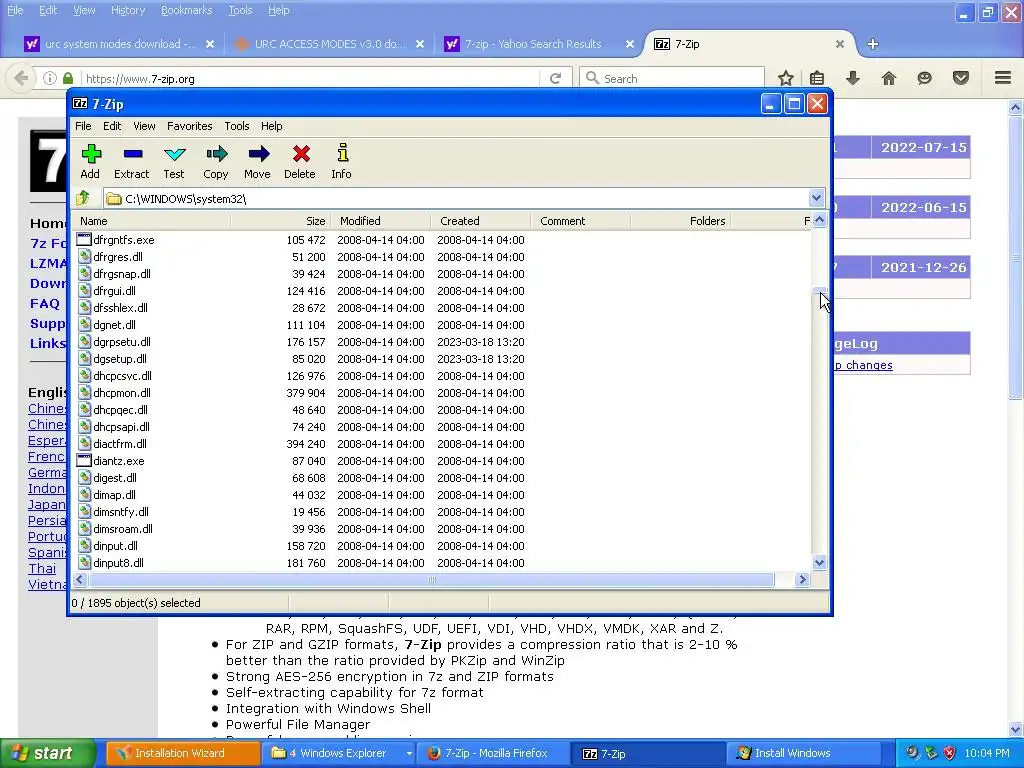Click the Firefox URL address field
The image size is (1024, 768).
[x=310, y=78]
